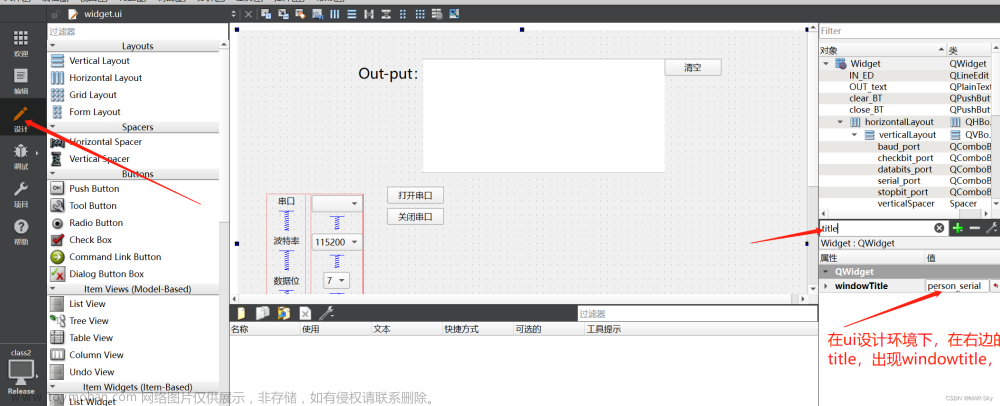Image resolution: width=1000 pixels, height=406 pixels.
Task: Expand the windowTitle property row
Action: pos(827,286)
